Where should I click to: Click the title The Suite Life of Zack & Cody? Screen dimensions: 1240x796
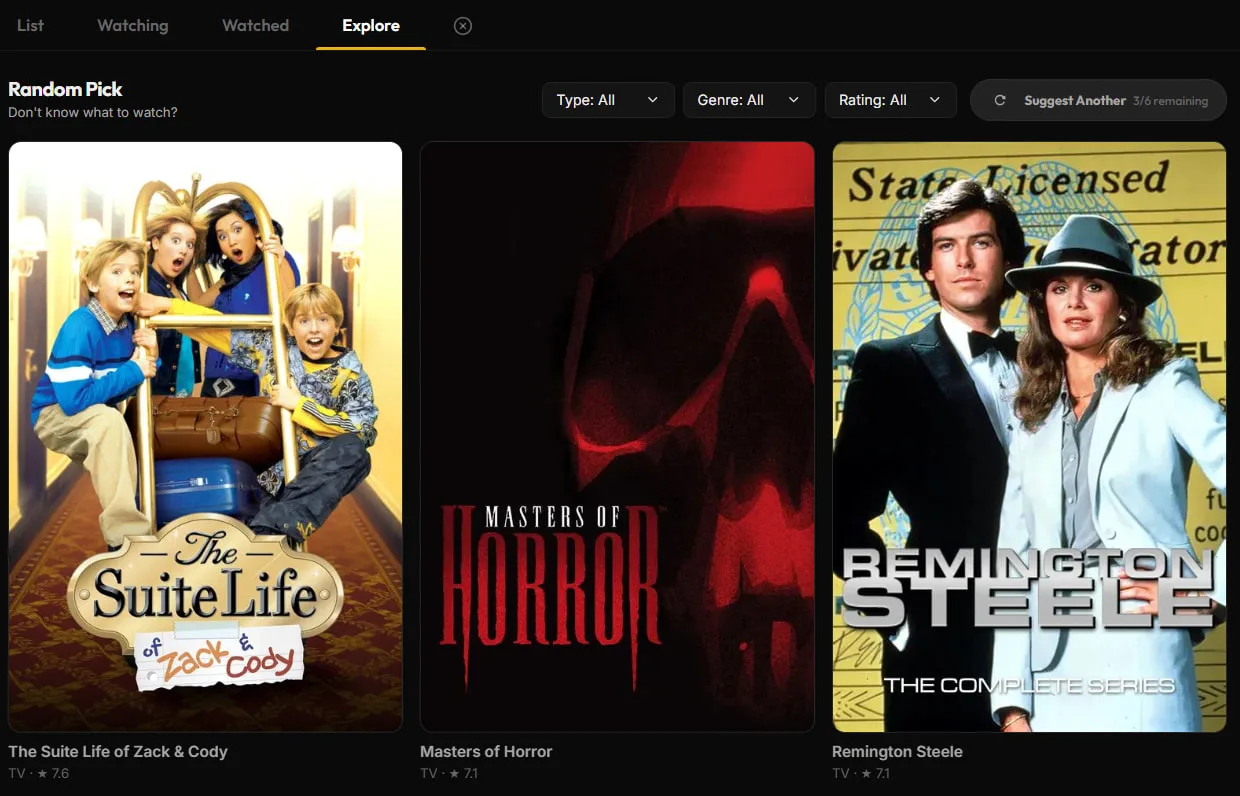click(x=118, y=752)
